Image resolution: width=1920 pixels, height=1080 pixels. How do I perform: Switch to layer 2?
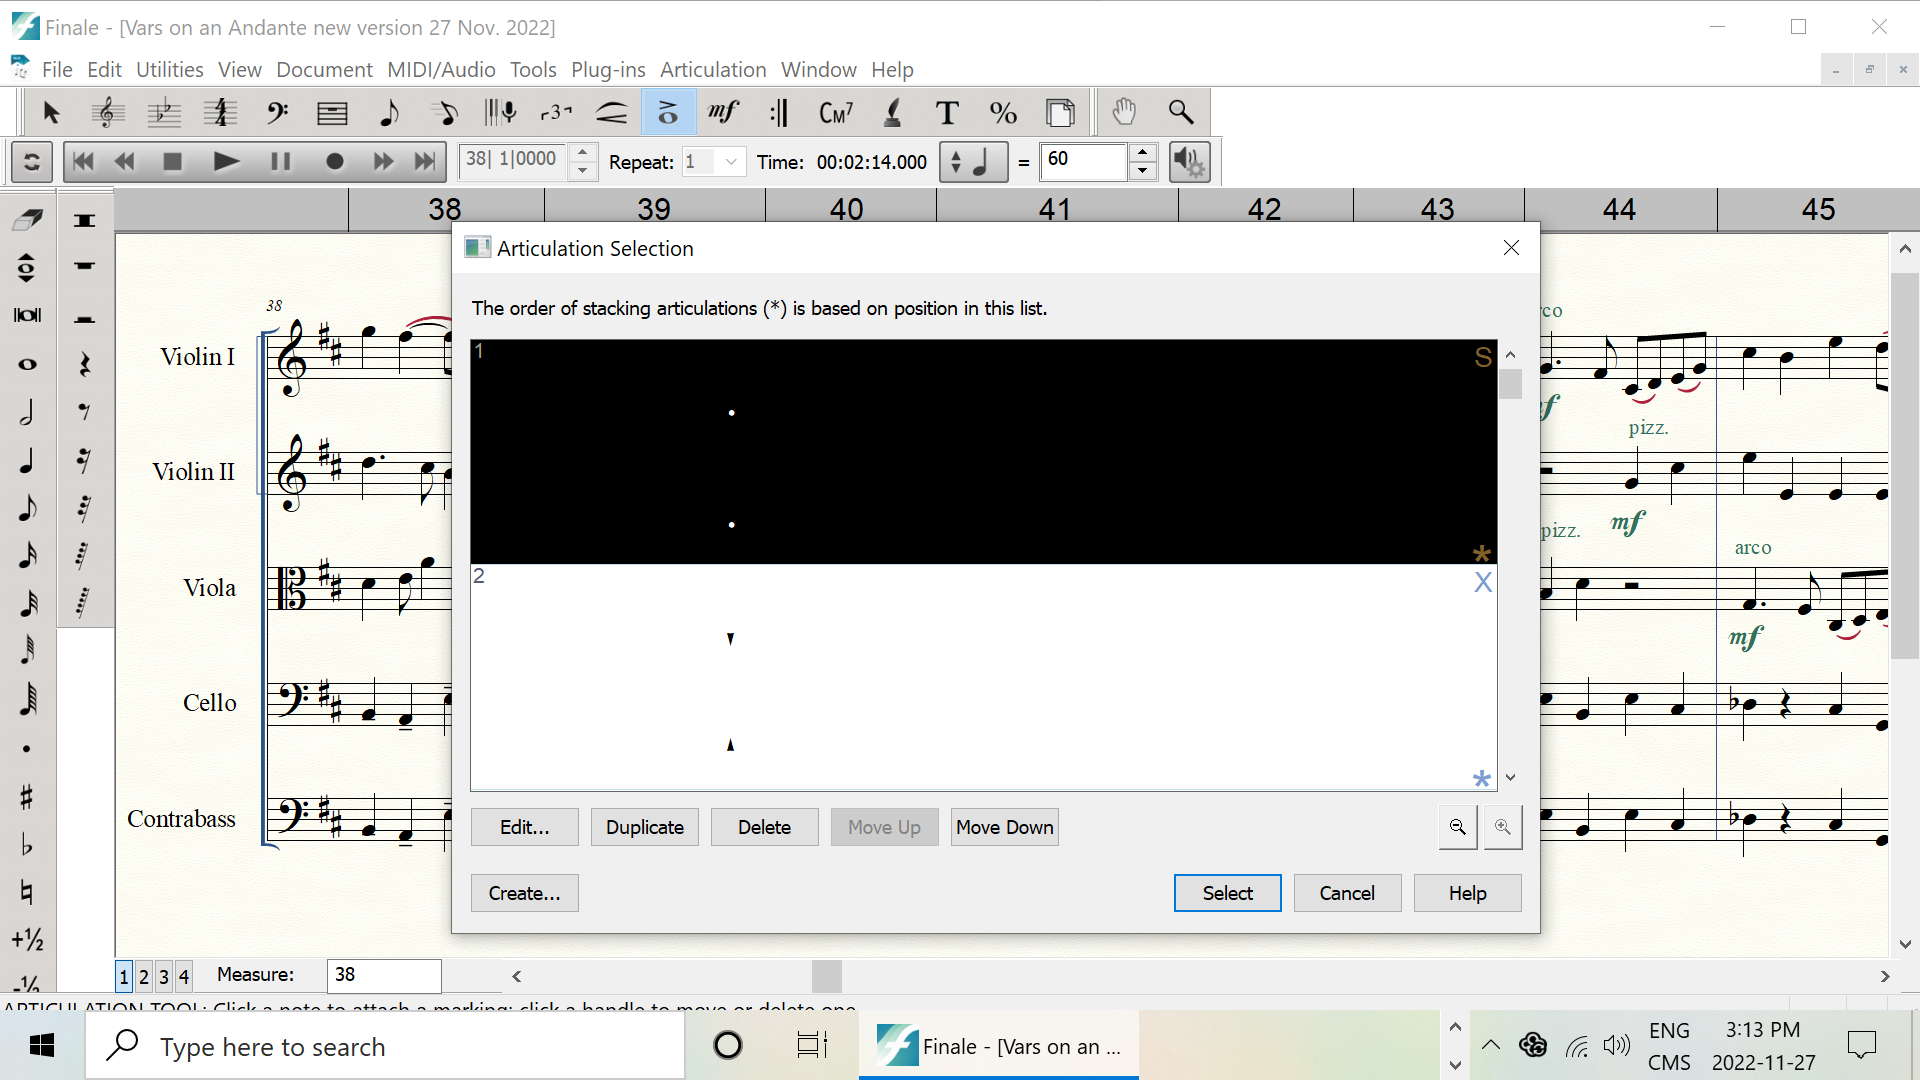(144, 976)
